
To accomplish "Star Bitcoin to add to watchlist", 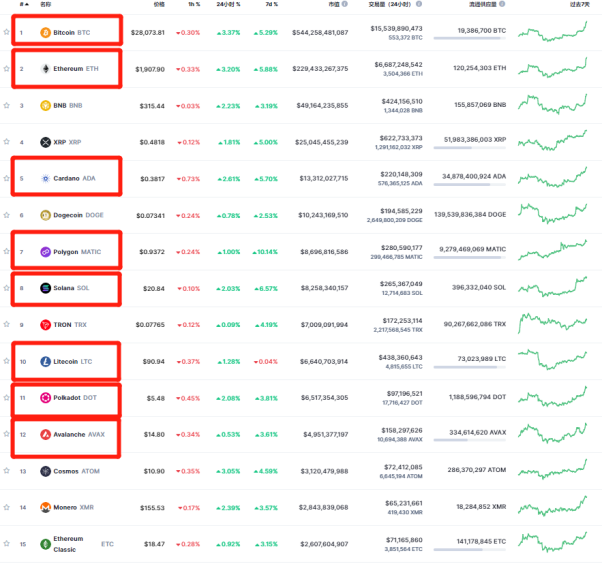I will click(7, 32).
